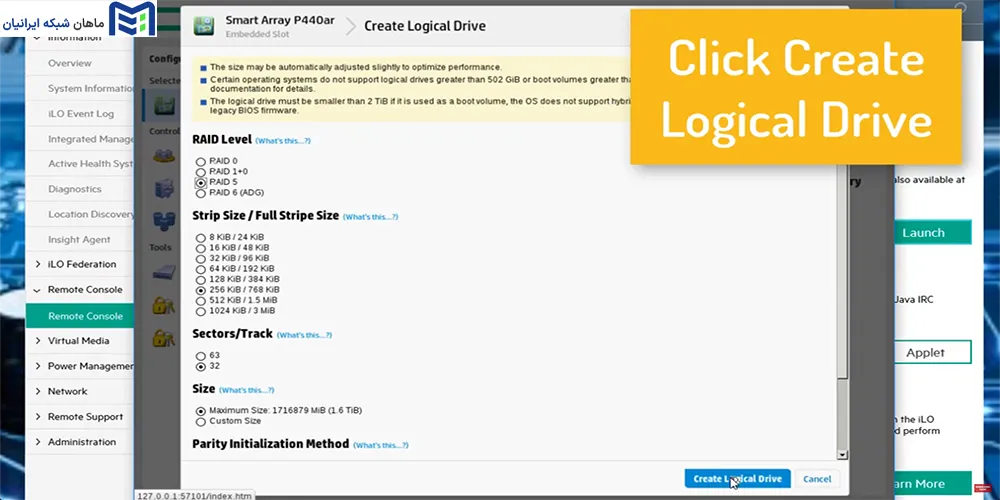Image resolution: width=1000 pixels, height=500 pixels.
Task: Expand Power Management section chevron
Action: (x=38, y=366)
